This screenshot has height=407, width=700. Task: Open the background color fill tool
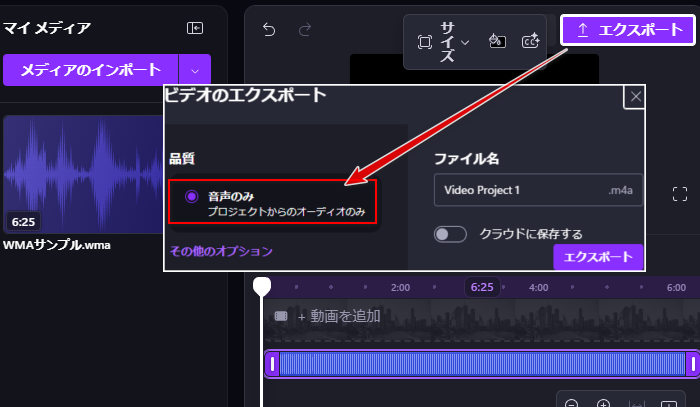496,41
